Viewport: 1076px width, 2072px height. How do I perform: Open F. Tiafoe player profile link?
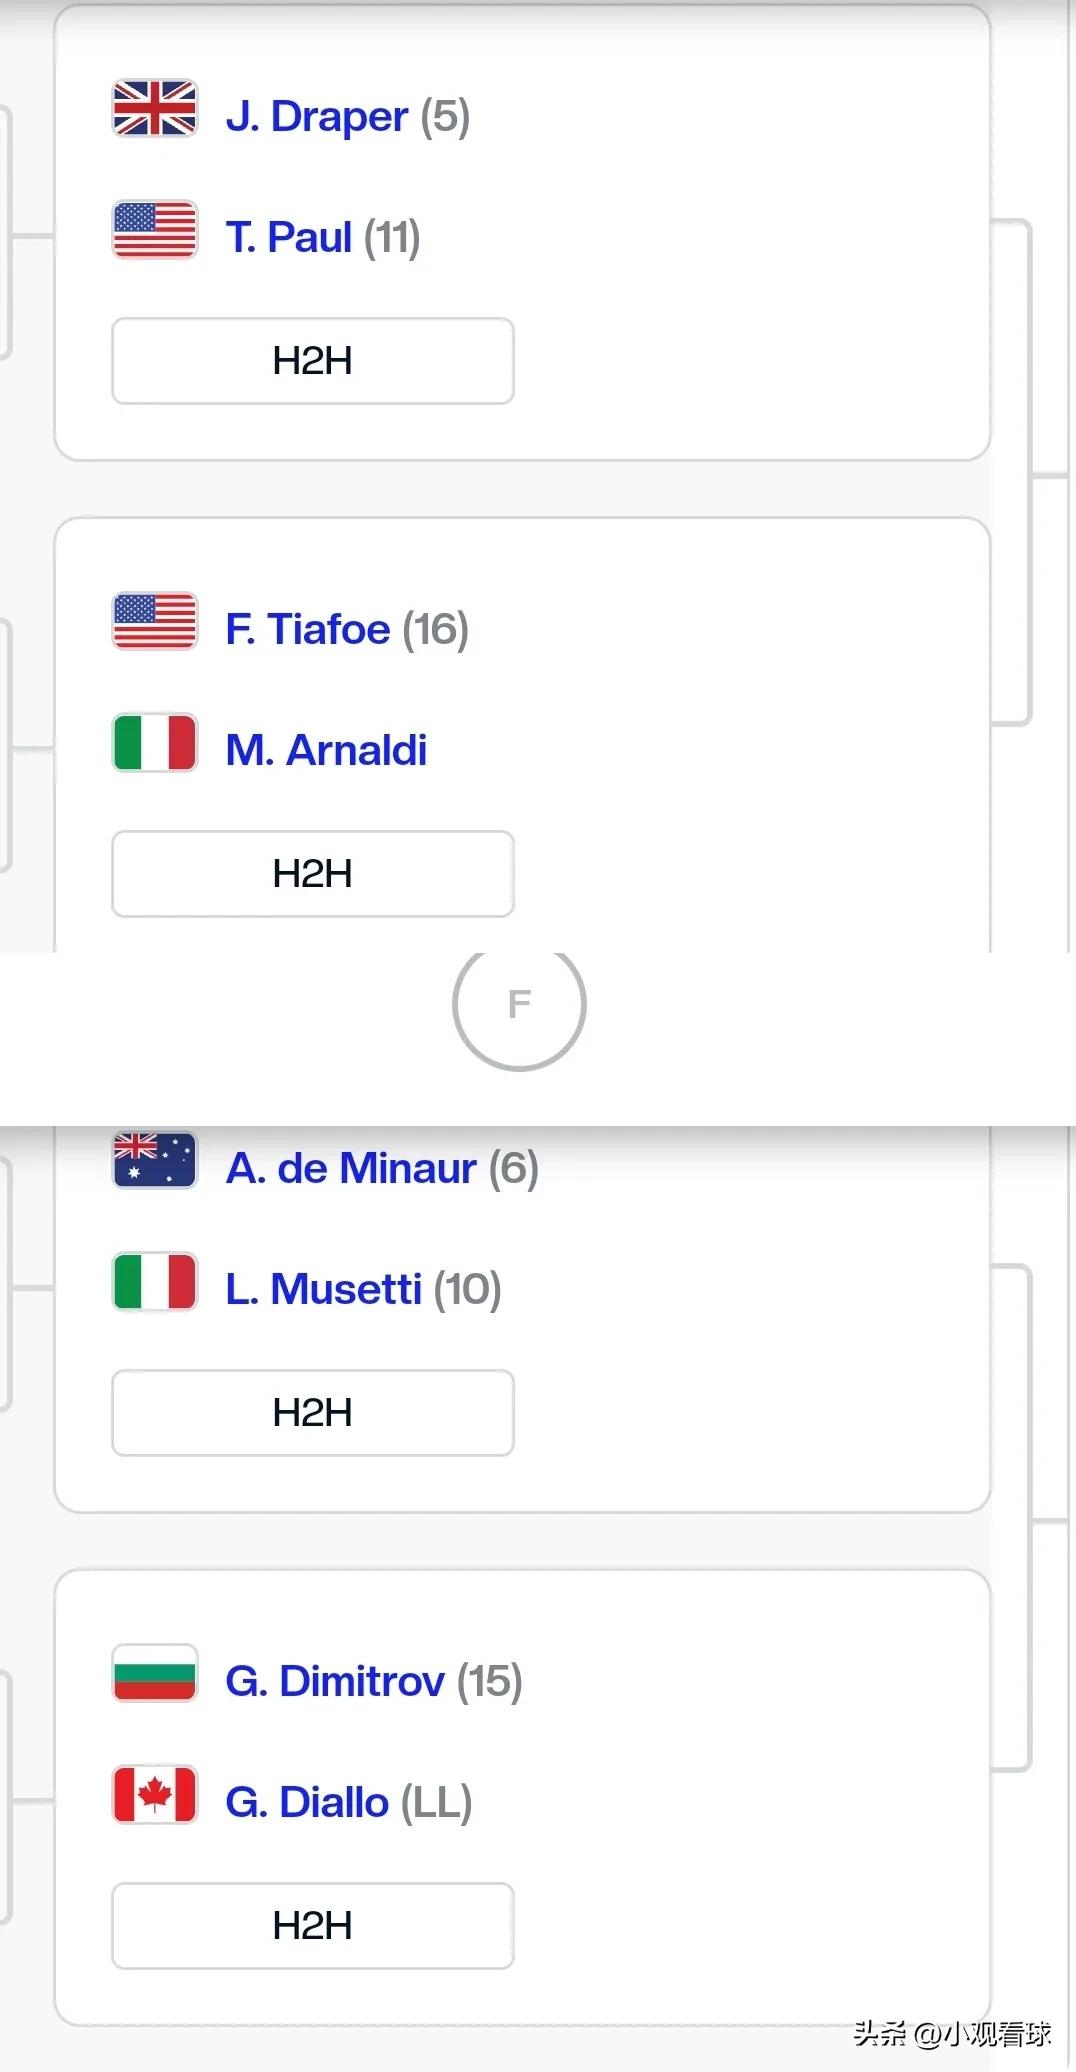(307, 629)
